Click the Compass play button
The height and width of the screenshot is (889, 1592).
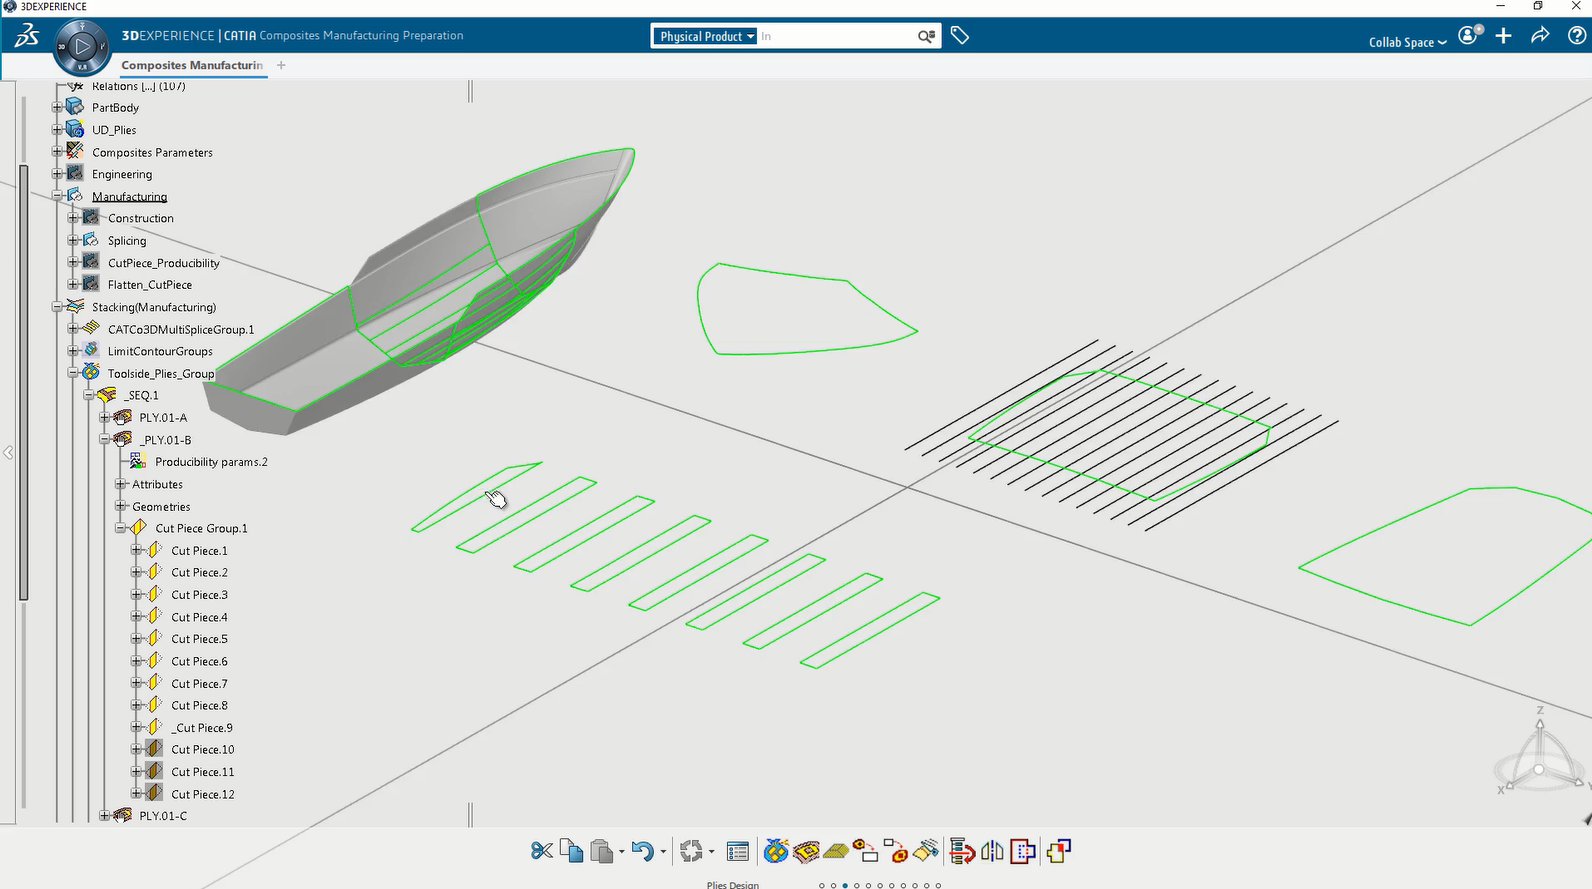click(x=83, y=46)
